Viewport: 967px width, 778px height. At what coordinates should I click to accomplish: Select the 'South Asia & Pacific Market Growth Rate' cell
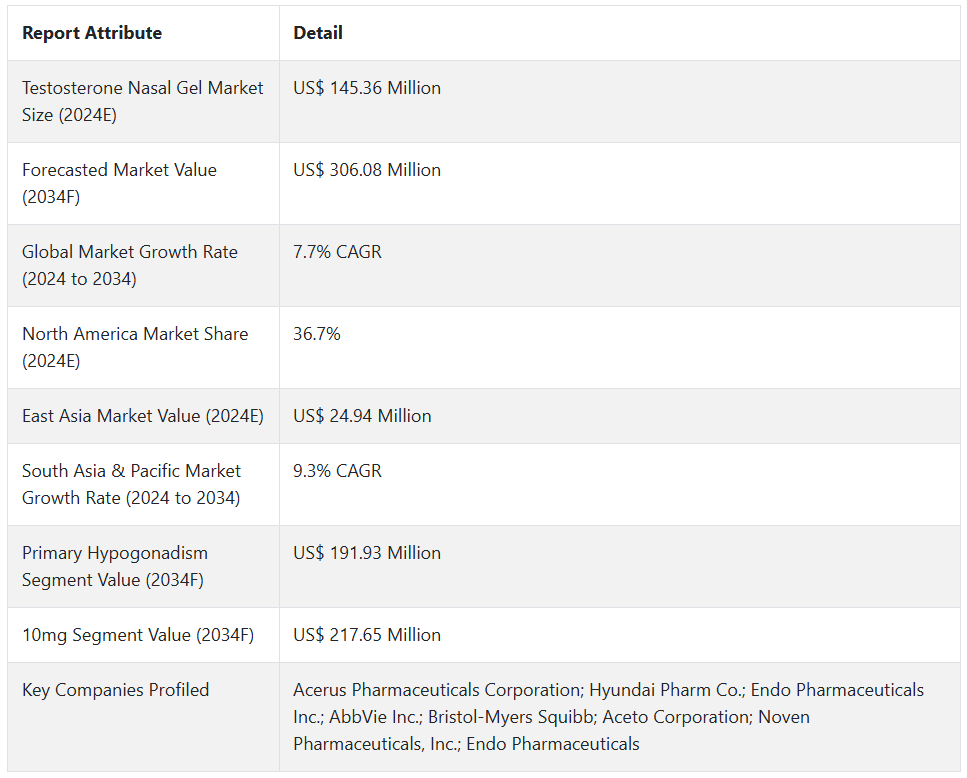(x=131, y=484)
